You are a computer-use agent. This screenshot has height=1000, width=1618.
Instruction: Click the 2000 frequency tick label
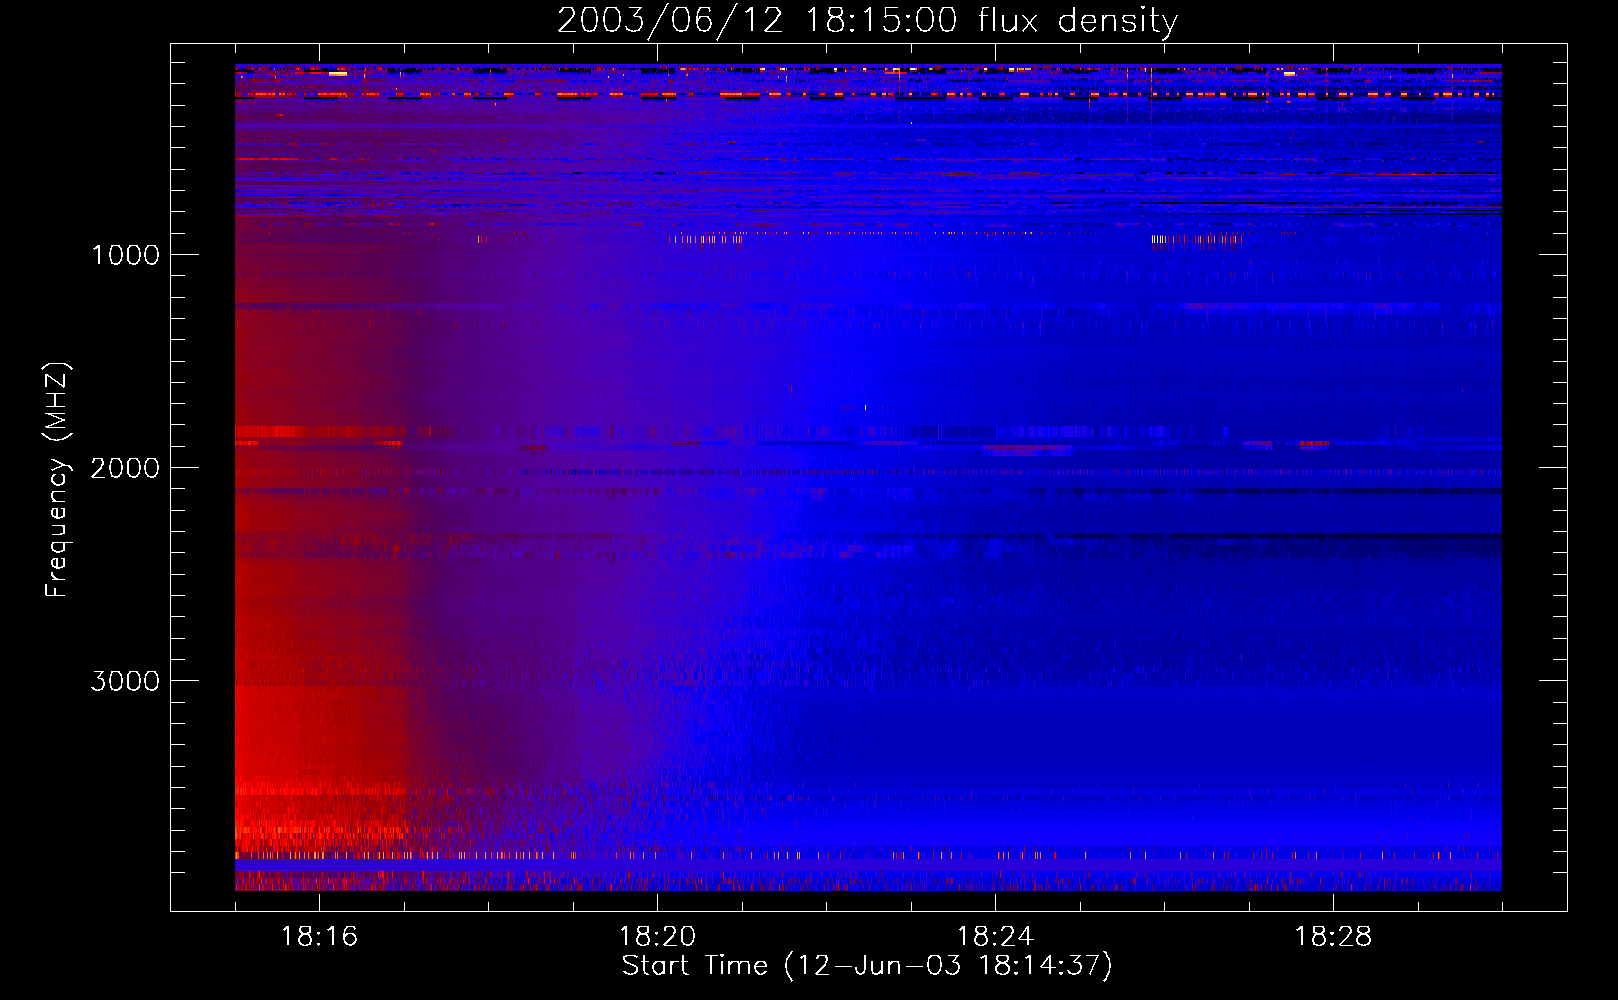point(125,468)
